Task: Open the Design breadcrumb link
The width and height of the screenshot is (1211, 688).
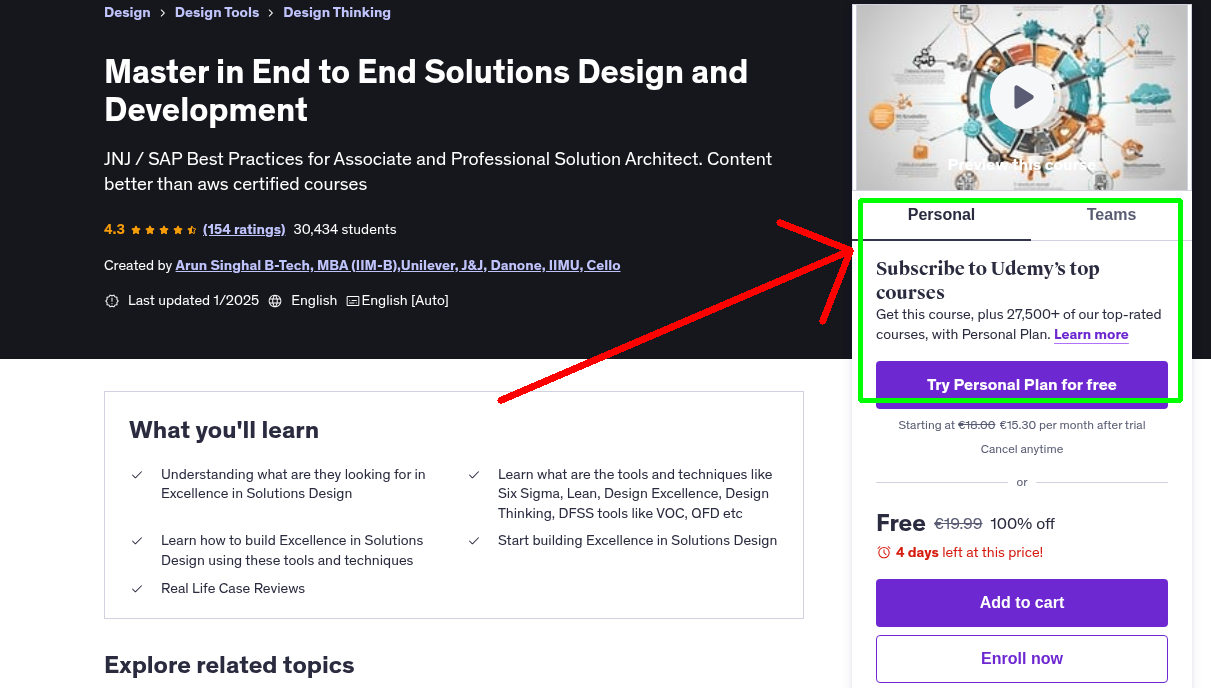Action: click(127, 13)
